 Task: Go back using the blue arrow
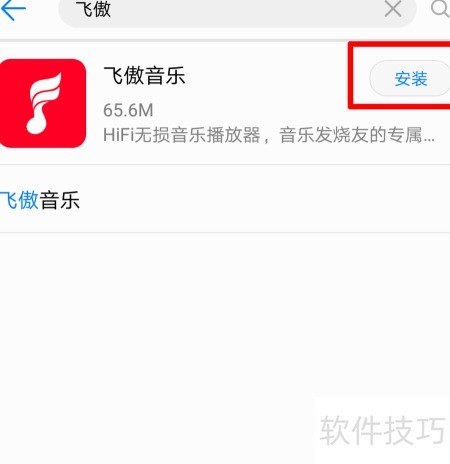point(13,9)
